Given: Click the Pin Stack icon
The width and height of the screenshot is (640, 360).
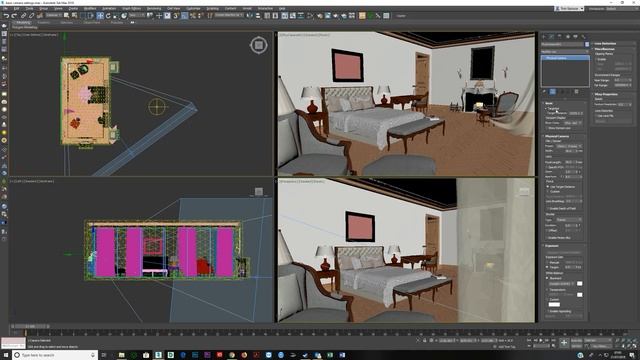Looking at the screenshot, I should pos(544,92).
